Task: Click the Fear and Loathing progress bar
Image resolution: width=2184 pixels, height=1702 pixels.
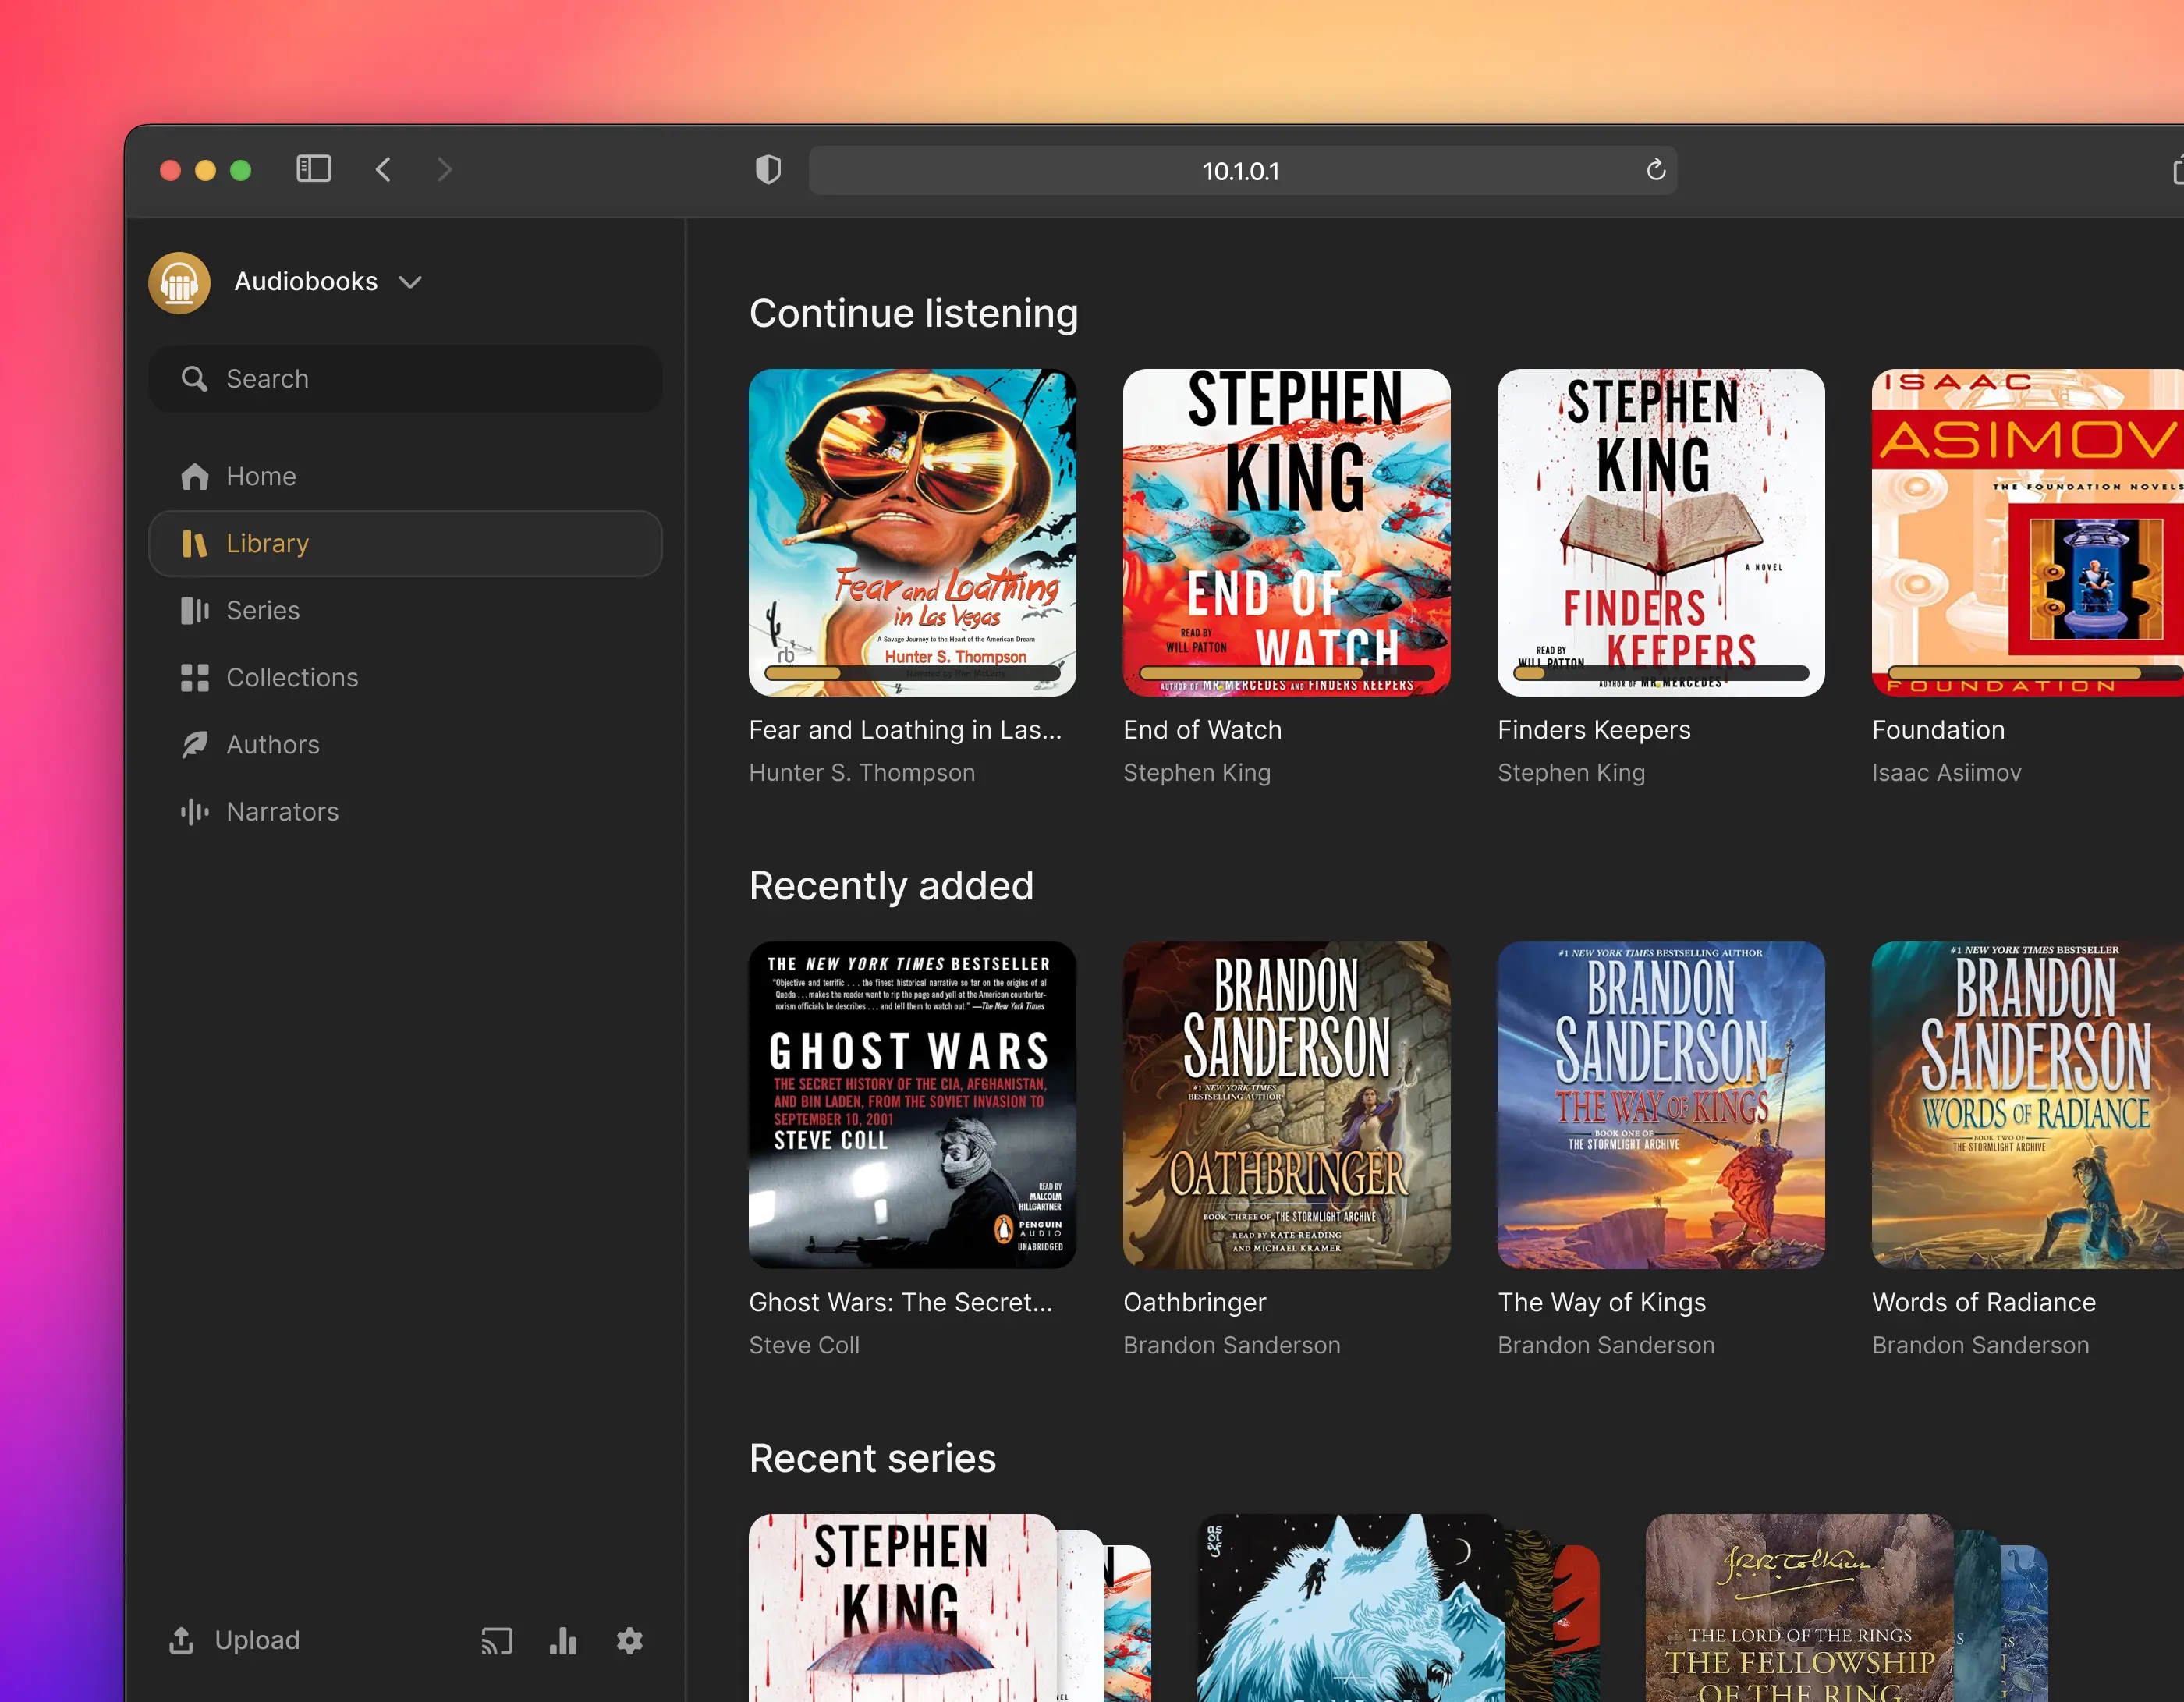Action: [912, 673]
